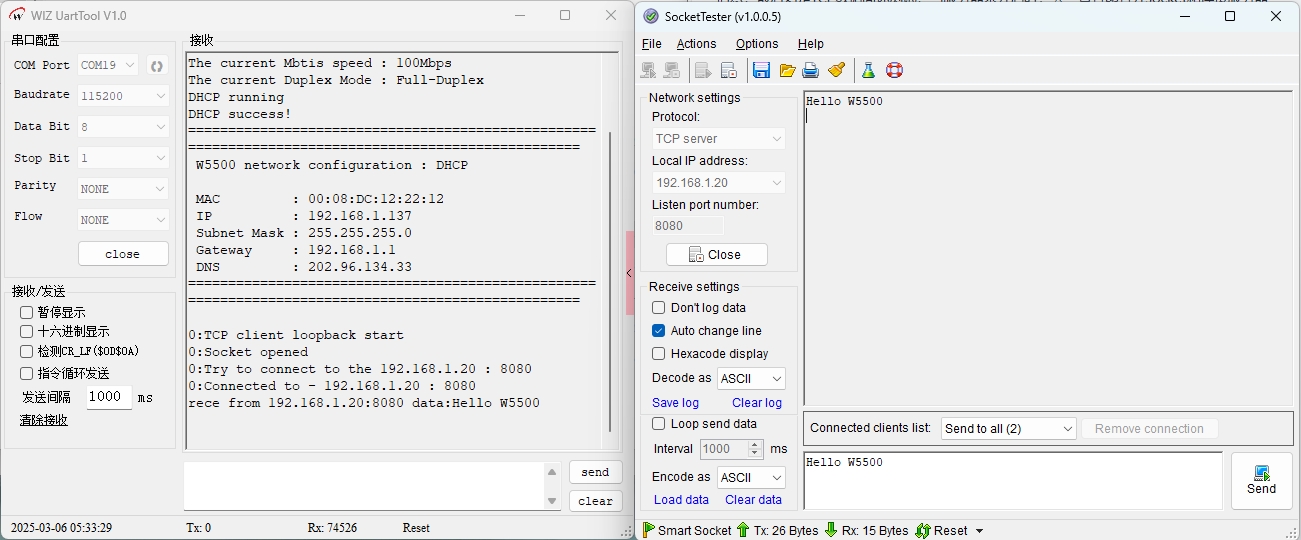Image resolution: width=1301 pixels, height=540 pixels.
Task: Click the printer icon in SocketTester toolbar
Action: pyautogui.click(x=811, y=70)
